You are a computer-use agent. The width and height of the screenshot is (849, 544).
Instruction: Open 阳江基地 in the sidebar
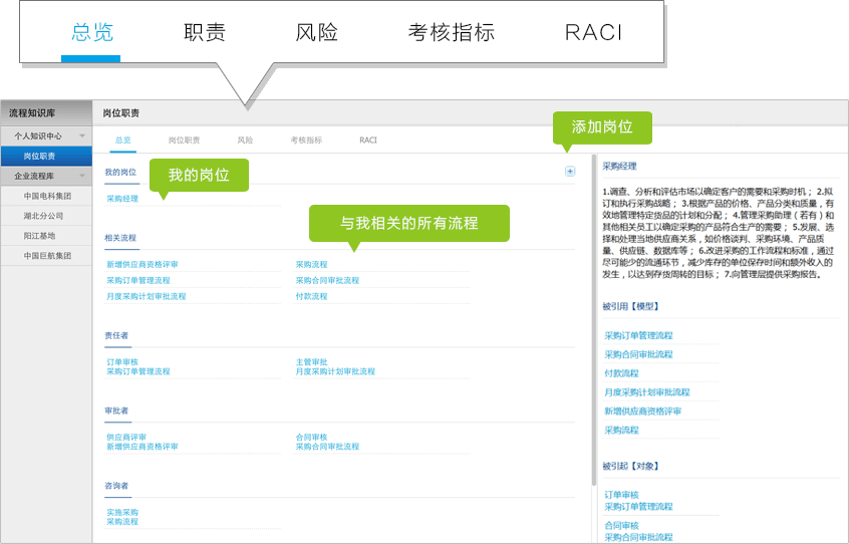[x=39, y=236]
